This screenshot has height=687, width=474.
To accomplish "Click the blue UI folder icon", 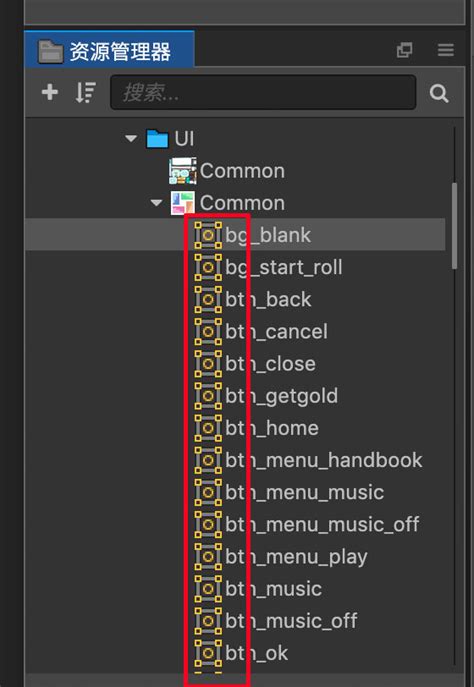I will [x=157, y=139].
